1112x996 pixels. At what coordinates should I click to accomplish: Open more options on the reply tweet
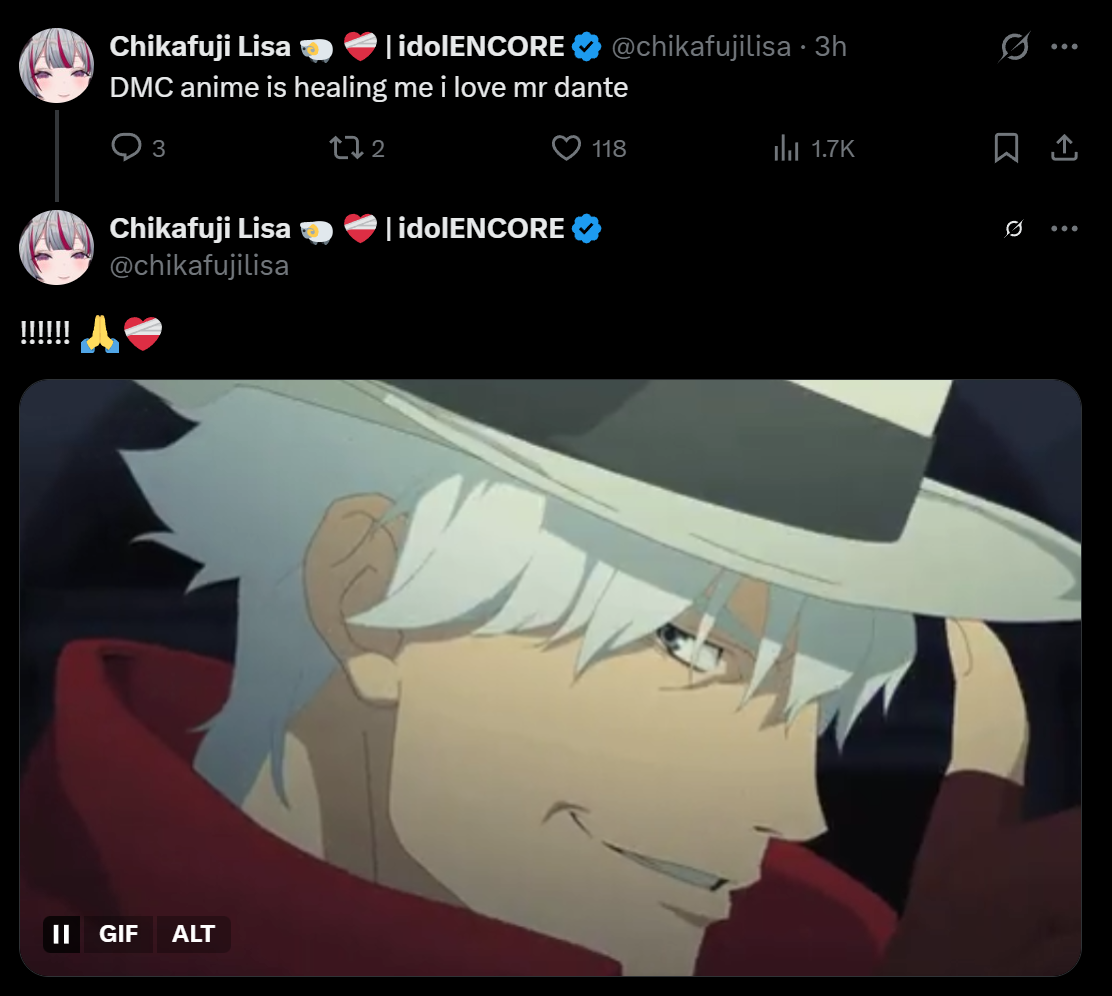[x=1064, y=228]
